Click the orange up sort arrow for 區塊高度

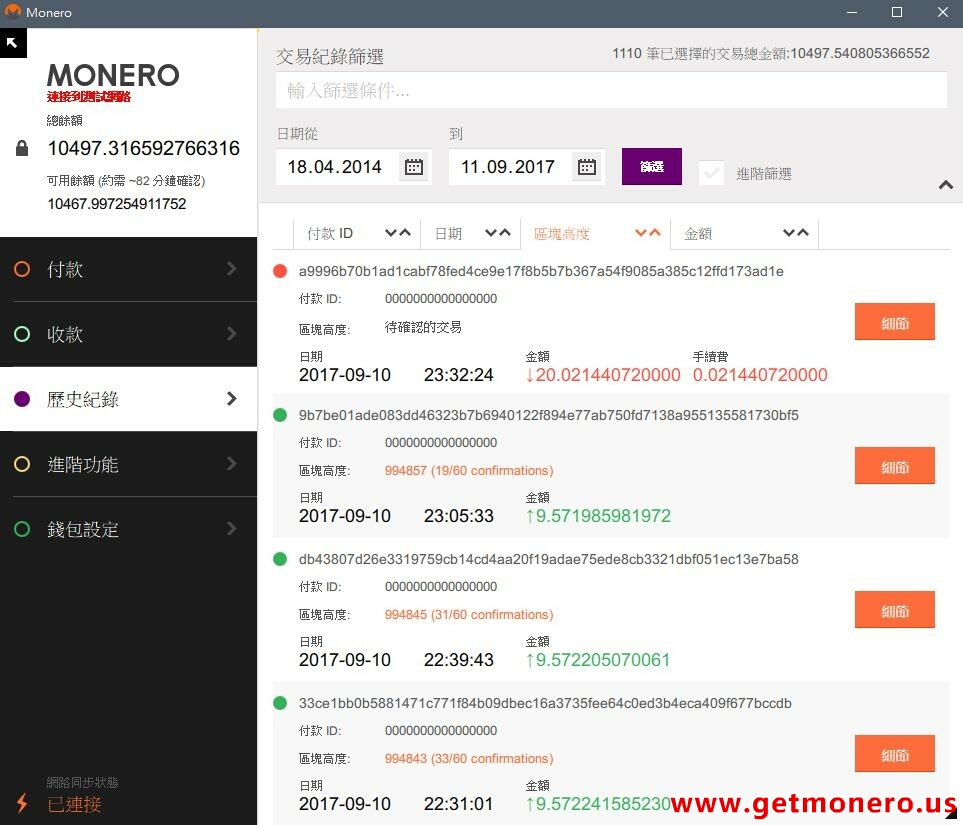[x=655, y=233]
